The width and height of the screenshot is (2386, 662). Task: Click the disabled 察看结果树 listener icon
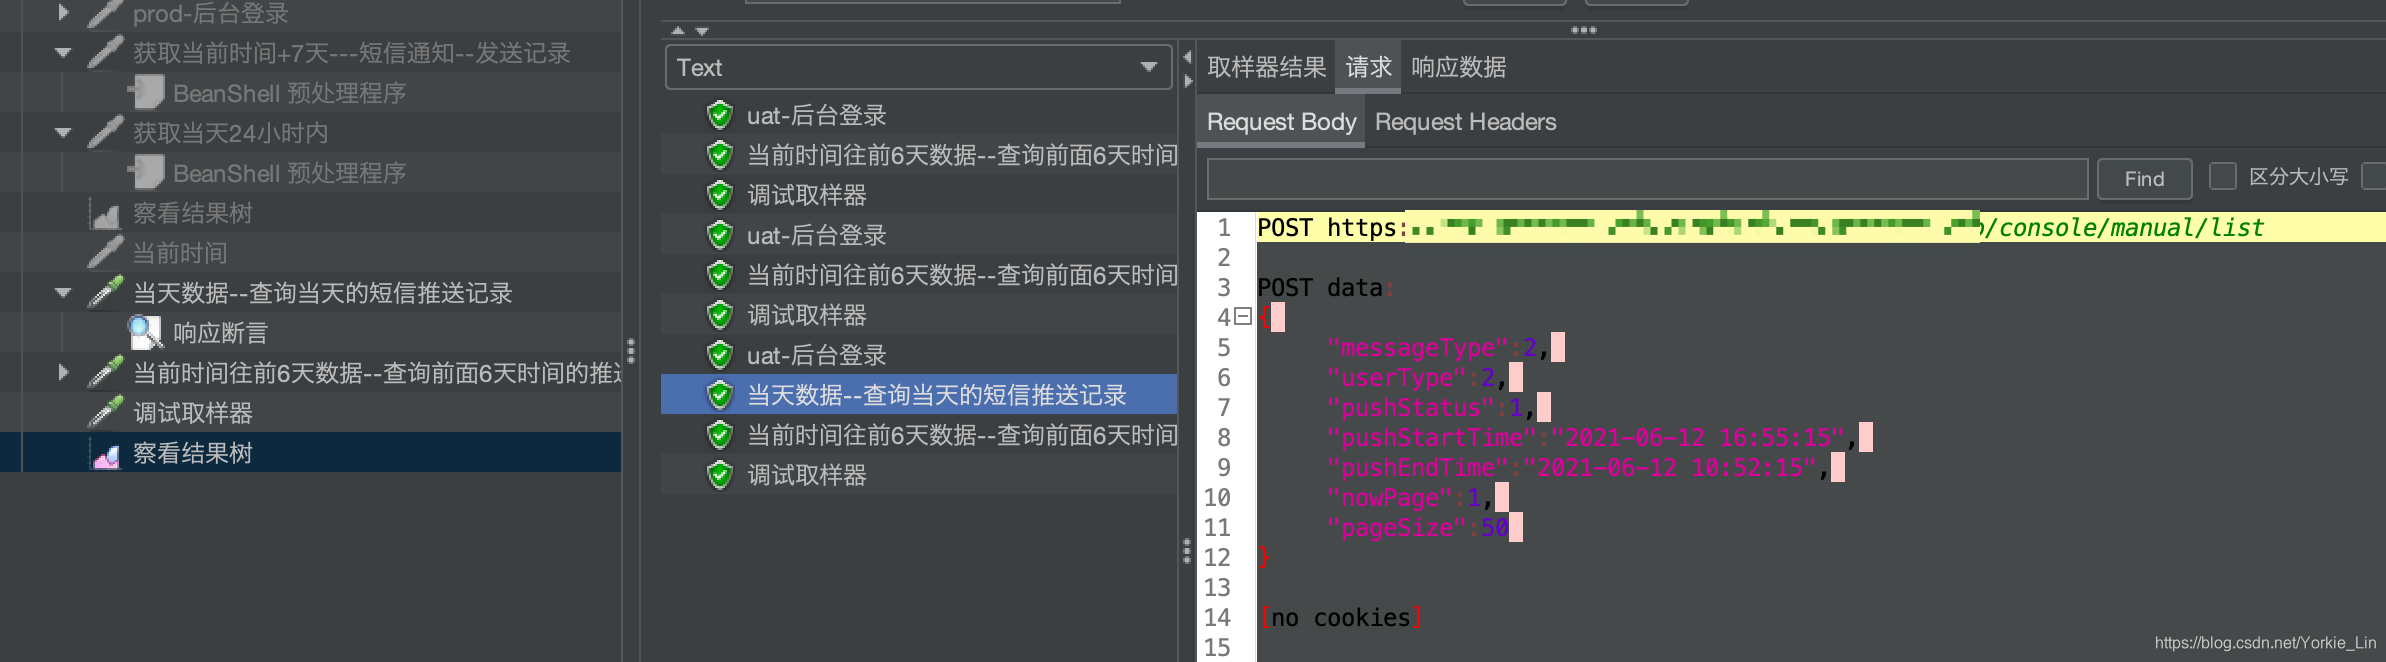(105, 213)
